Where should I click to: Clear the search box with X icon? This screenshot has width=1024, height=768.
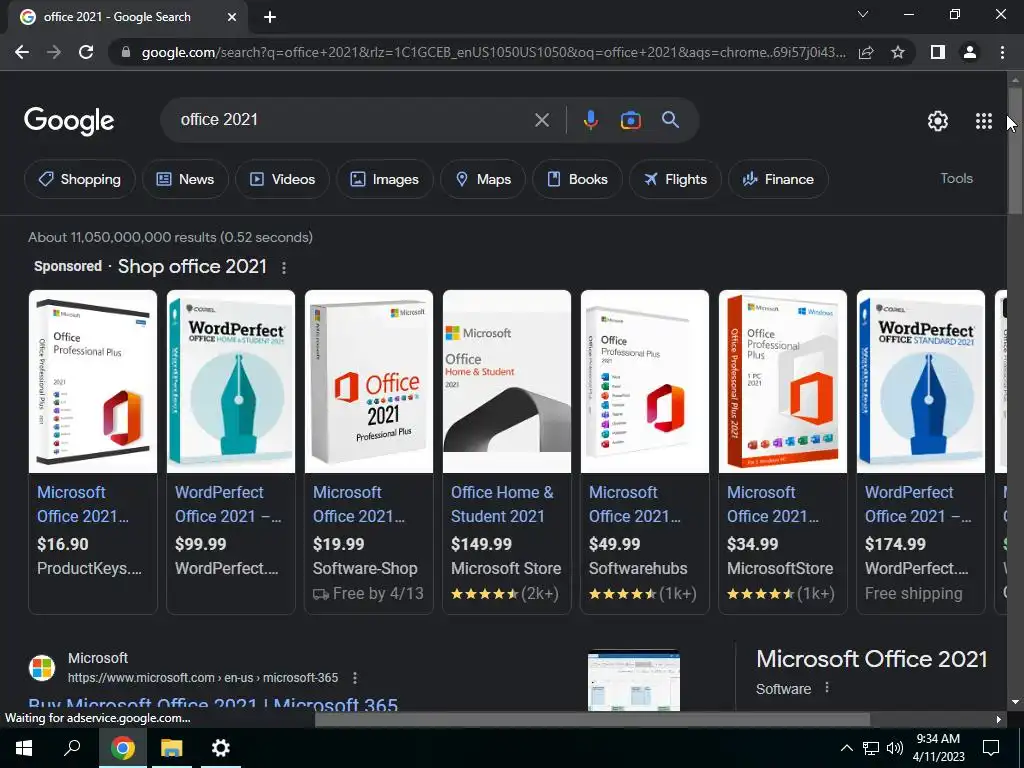(x=541, y=120)
